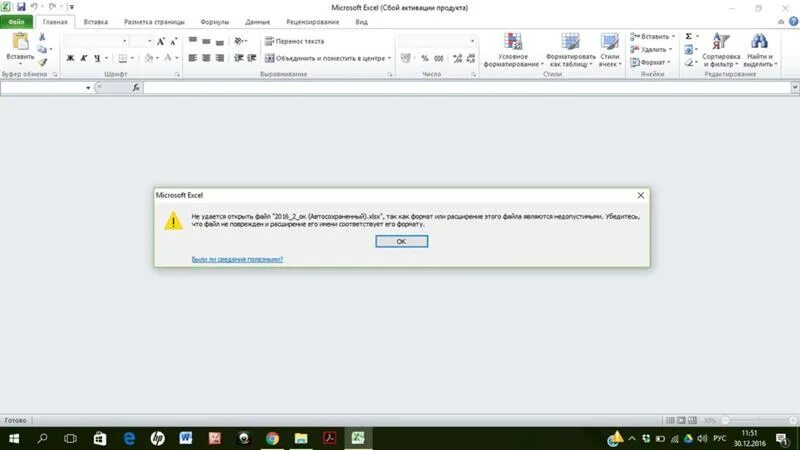Click Объединить и поместить в центре
Screen dimensions: 800x450
pyautogui.click(x=328, y=58)
